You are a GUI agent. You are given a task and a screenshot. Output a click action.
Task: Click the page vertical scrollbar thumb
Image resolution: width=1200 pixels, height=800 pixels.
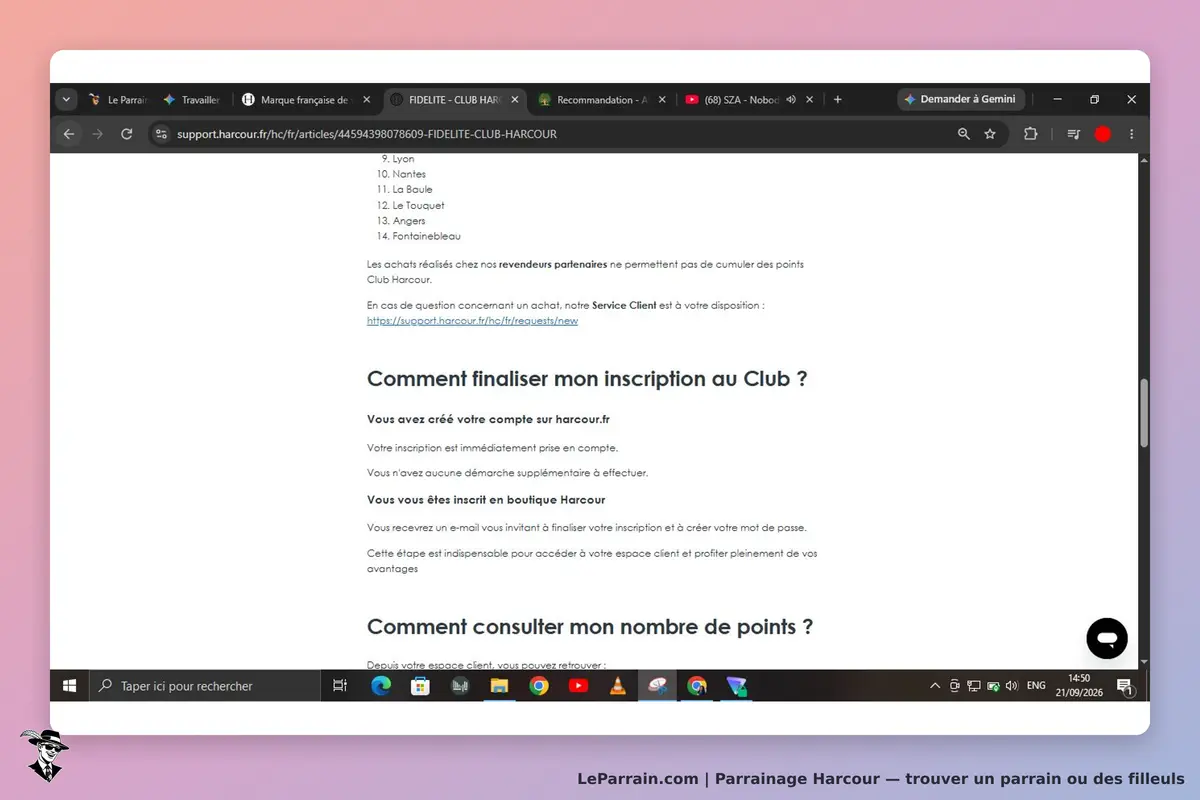[1144, 412]
